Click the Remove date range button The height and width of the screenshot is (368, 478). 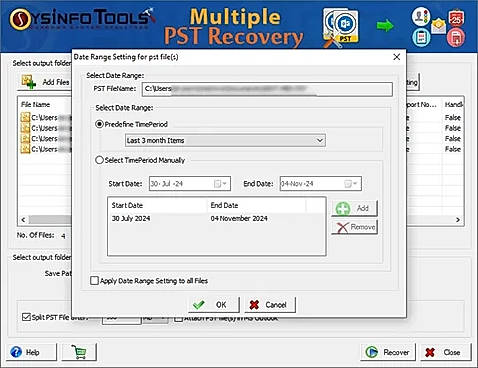coord(354,227)
